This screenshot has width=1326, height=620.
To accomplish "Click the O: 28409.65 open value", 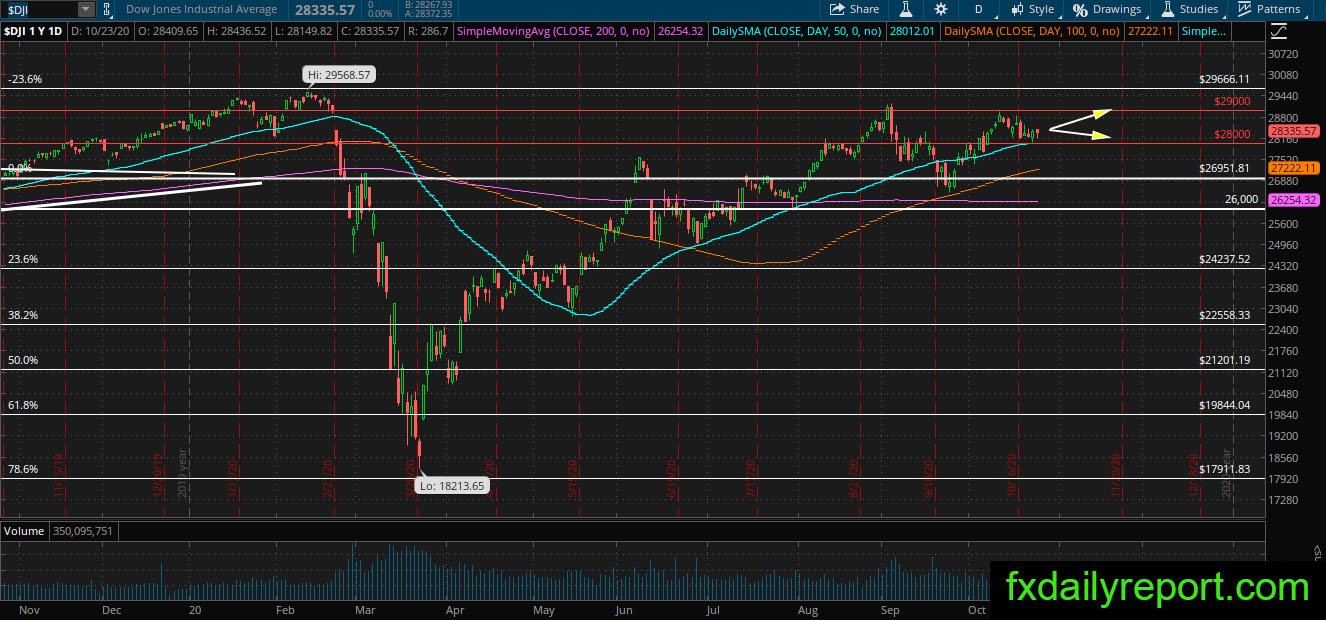I will (x=170, y=32).
